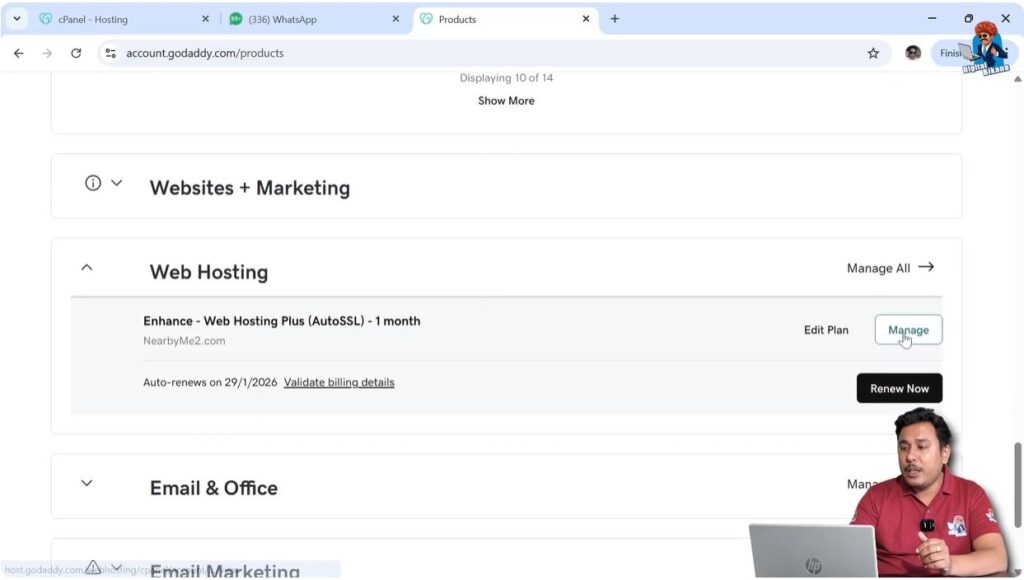Switch to the WhatsApp tab
Screen dimensions: 1024x580
coord(313,19)
